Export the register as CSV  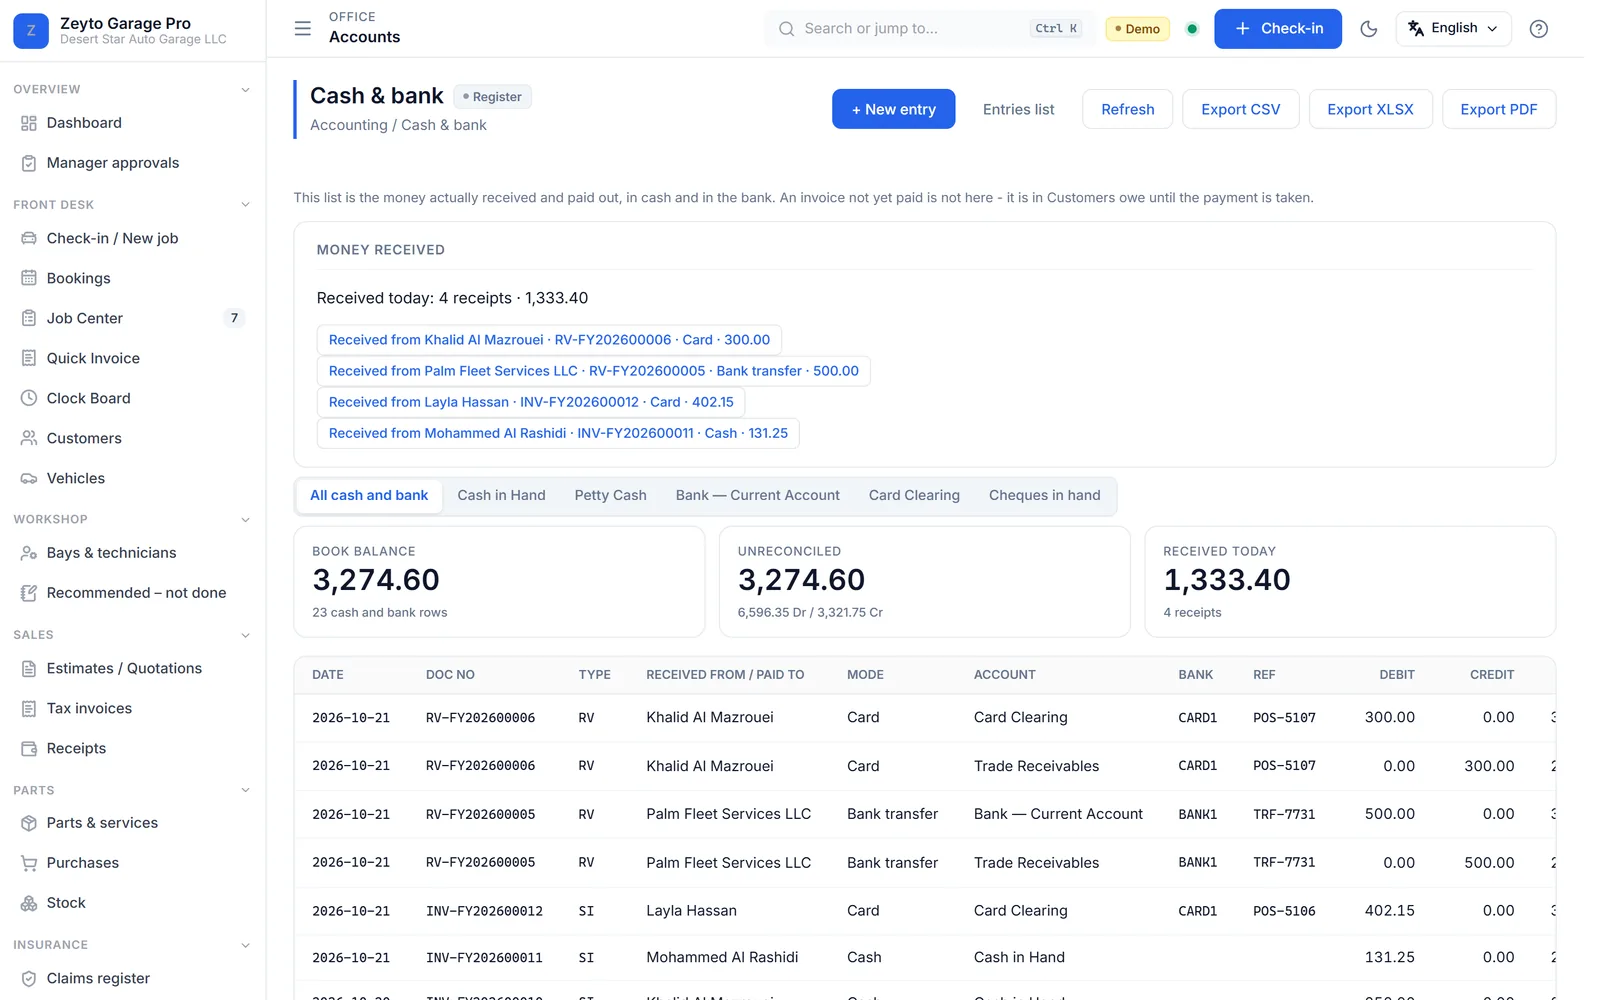1240,109
